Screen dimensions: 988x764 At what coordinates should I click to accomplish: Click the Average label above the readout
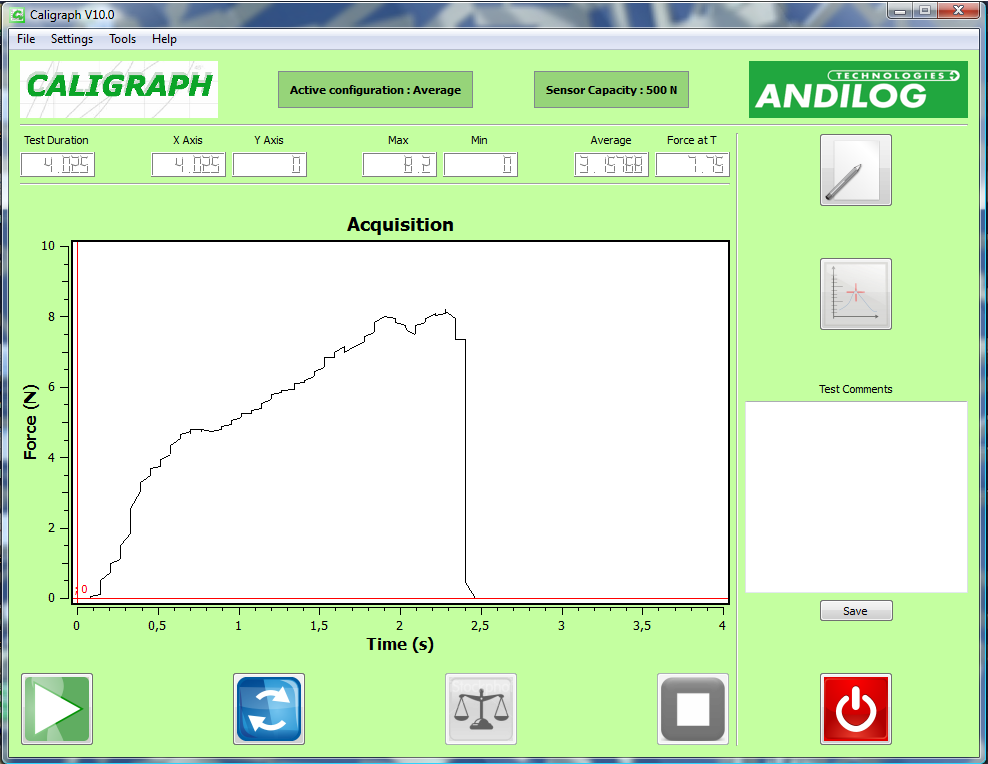(x=611, y=140)
